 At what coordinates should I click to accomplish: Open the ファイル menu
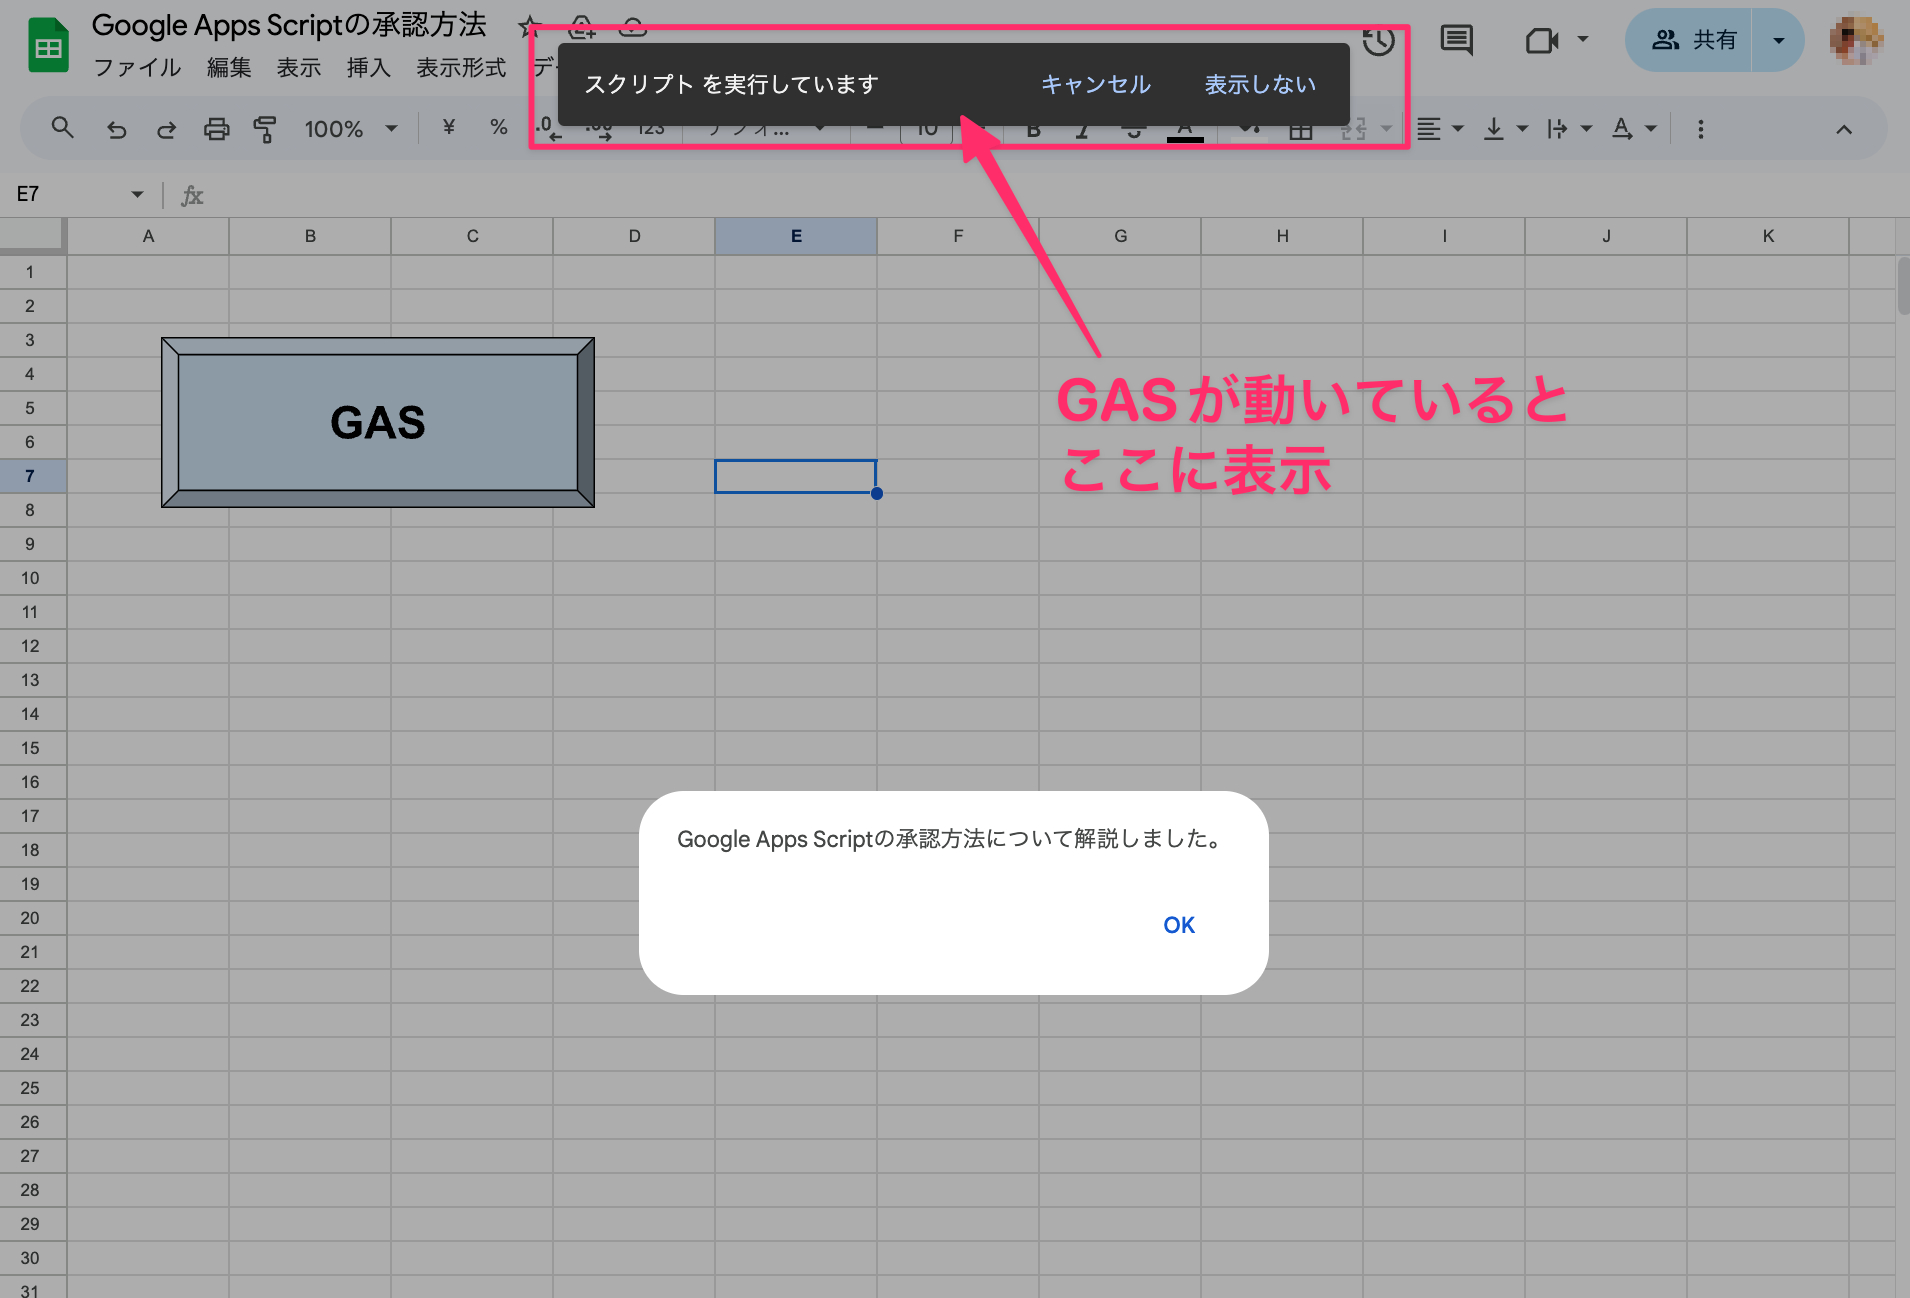(x=137, y=68)
